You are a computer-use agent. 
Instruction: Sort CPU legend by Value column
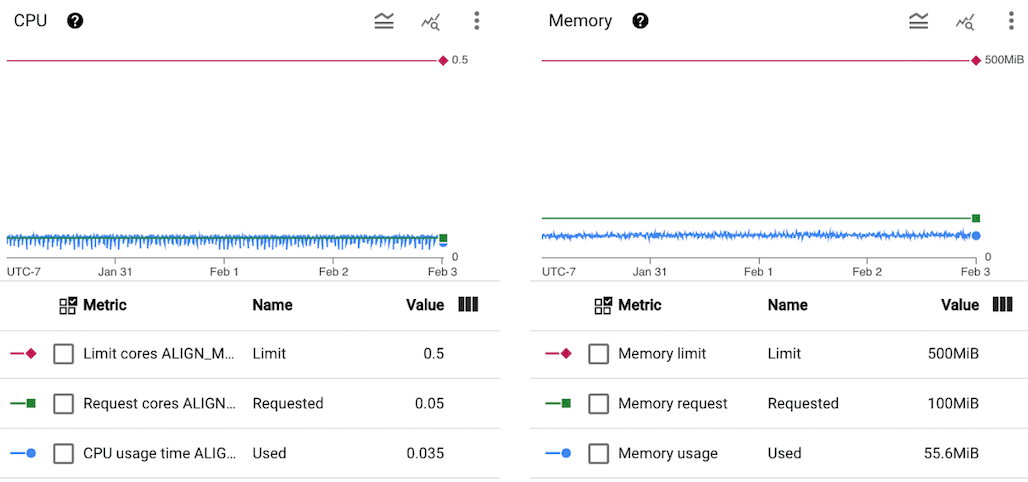tap(425, 305)
